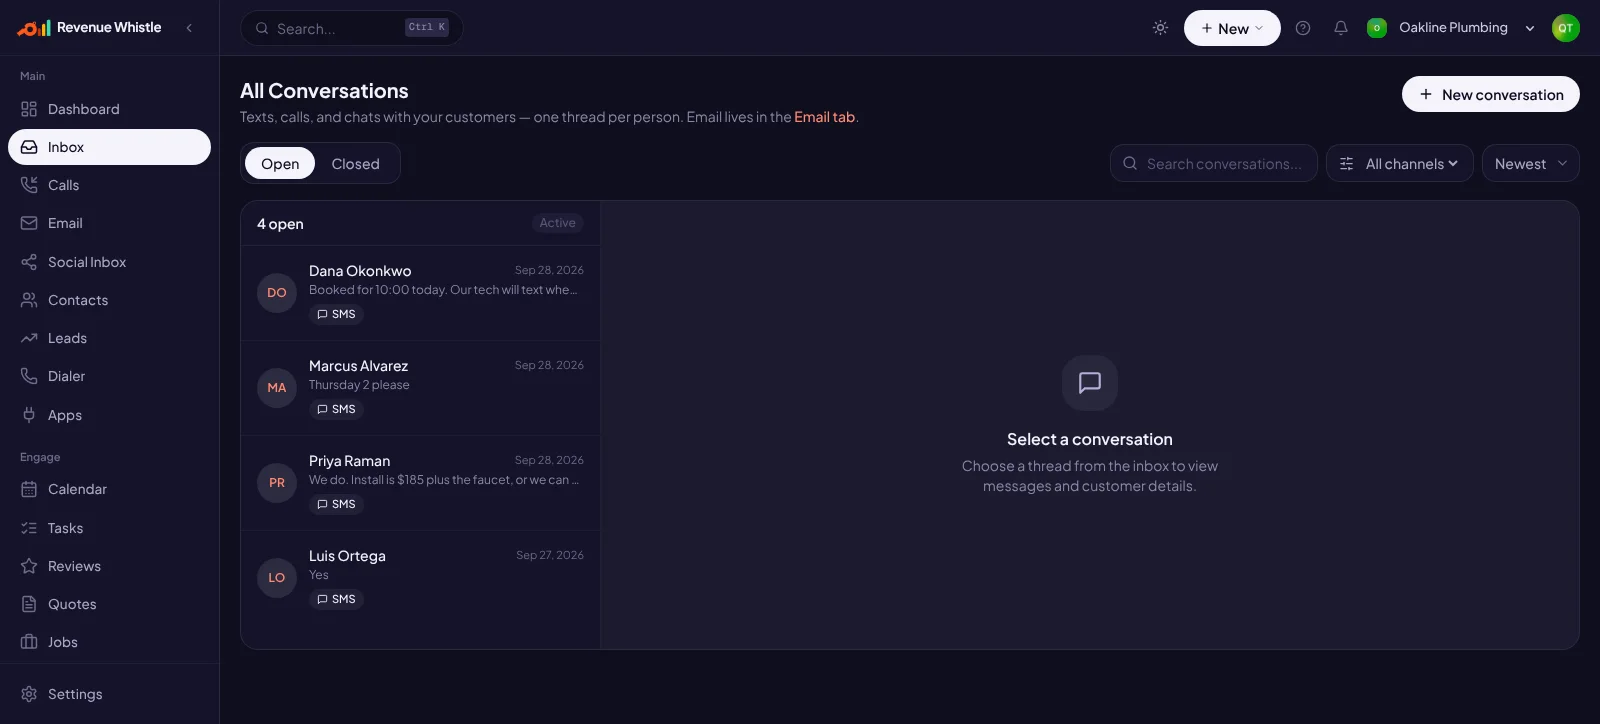Screen dimensions: 1600x724
Task: Go to Calls in the sidebar
Action: 109,185
